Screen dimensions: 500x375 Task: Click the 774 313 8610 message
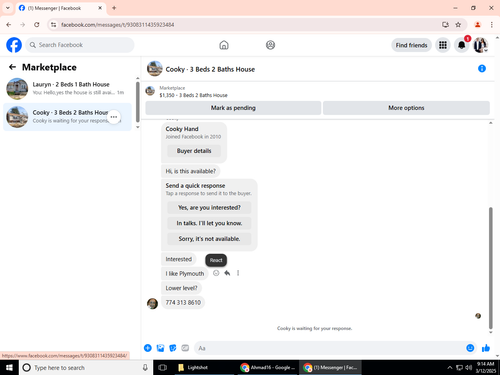click(183, 303)
